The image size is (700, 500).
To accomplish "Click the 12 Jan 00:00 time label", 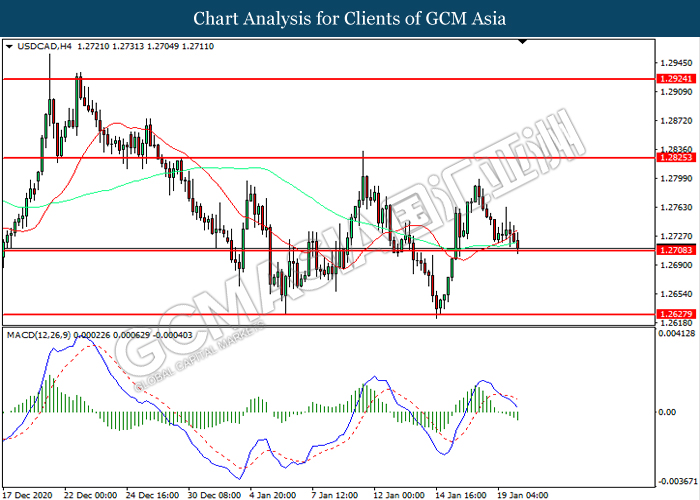I will (x=400, y=495).
